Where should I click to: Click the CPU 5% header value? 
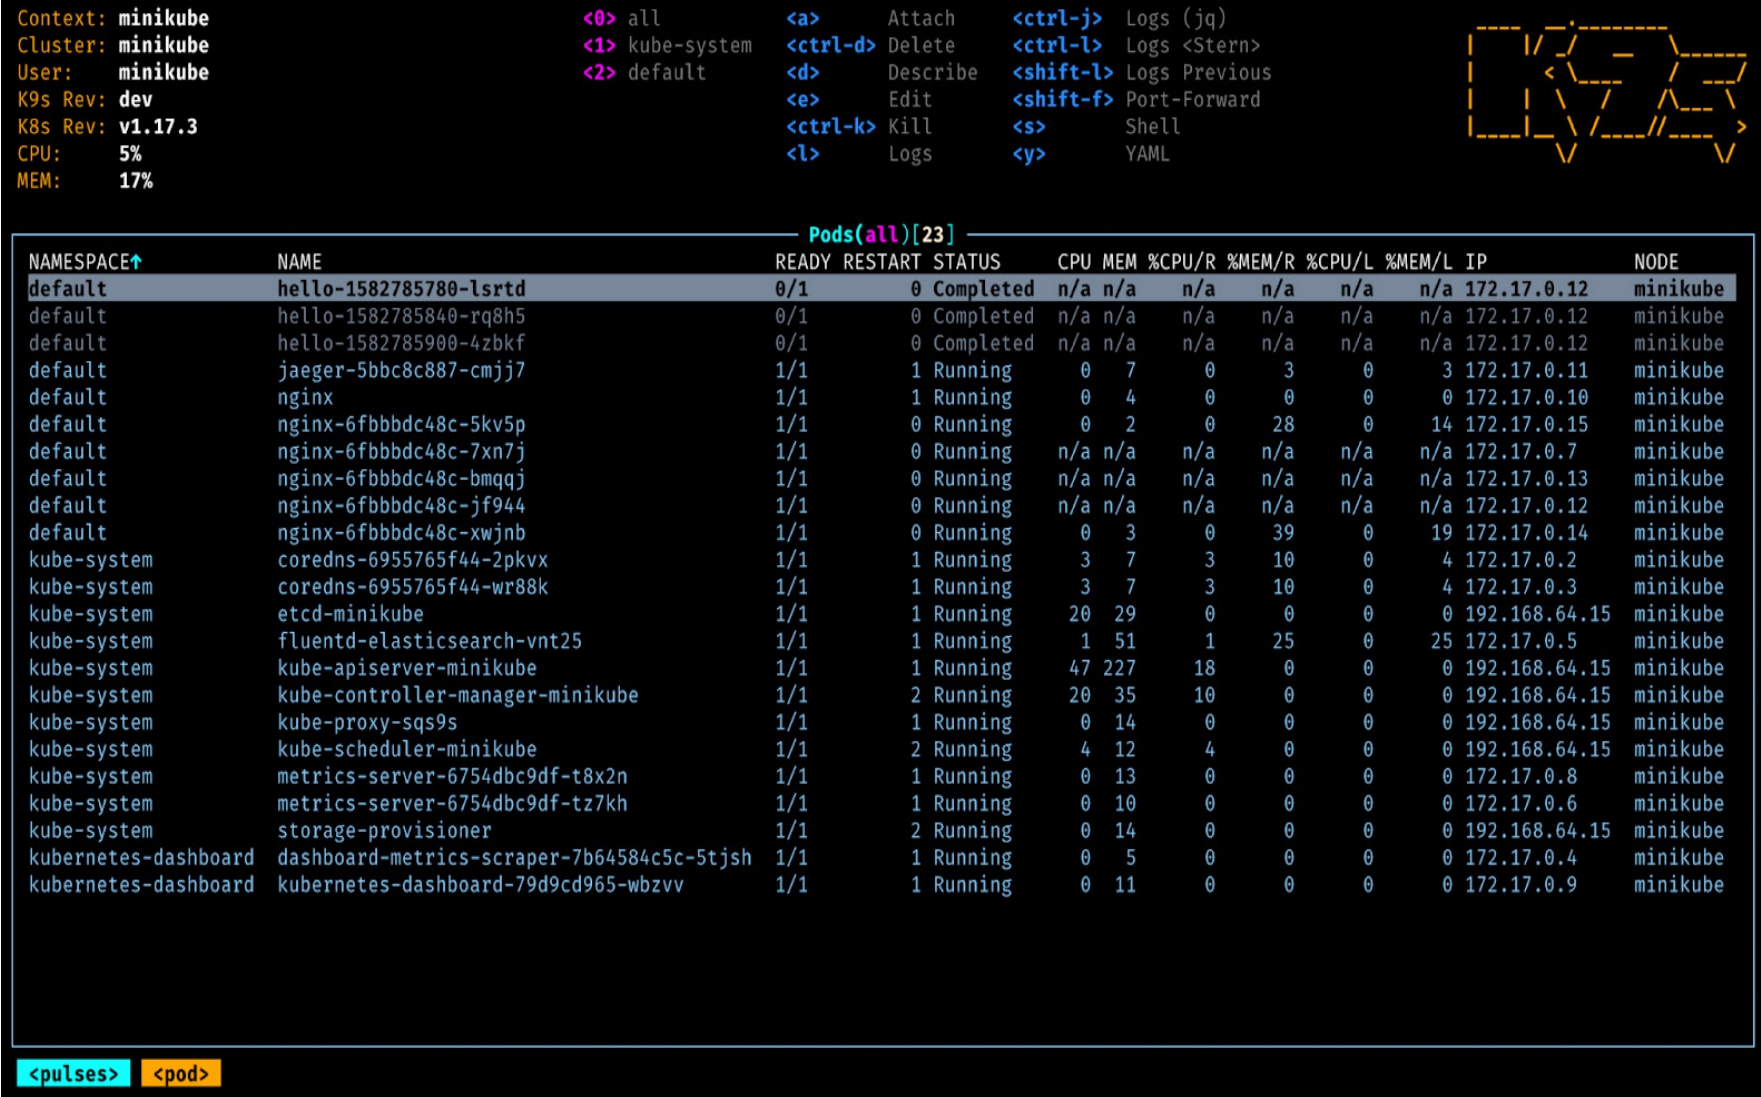pos(130,153)
